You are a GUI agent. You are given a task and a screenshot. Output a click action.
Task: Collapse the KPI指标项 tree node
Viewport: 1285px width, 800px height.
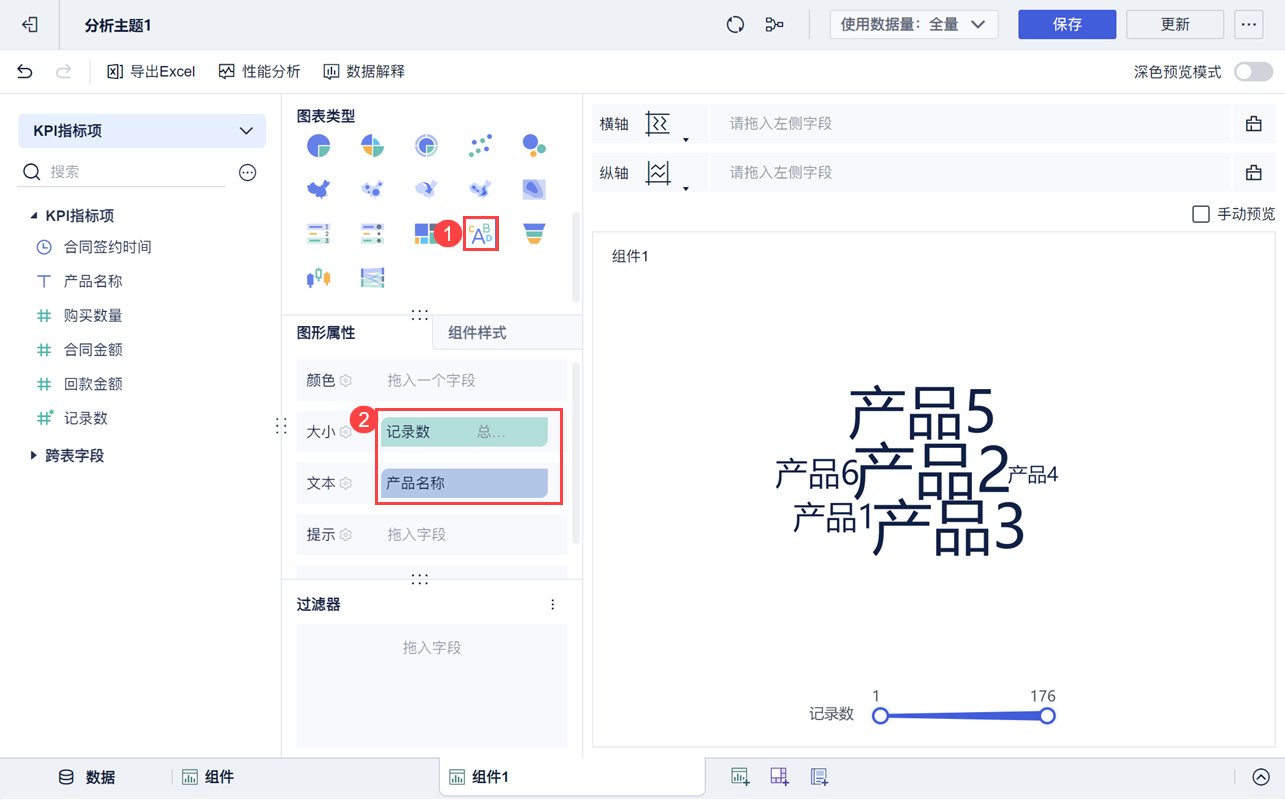[x=34, y=216]
